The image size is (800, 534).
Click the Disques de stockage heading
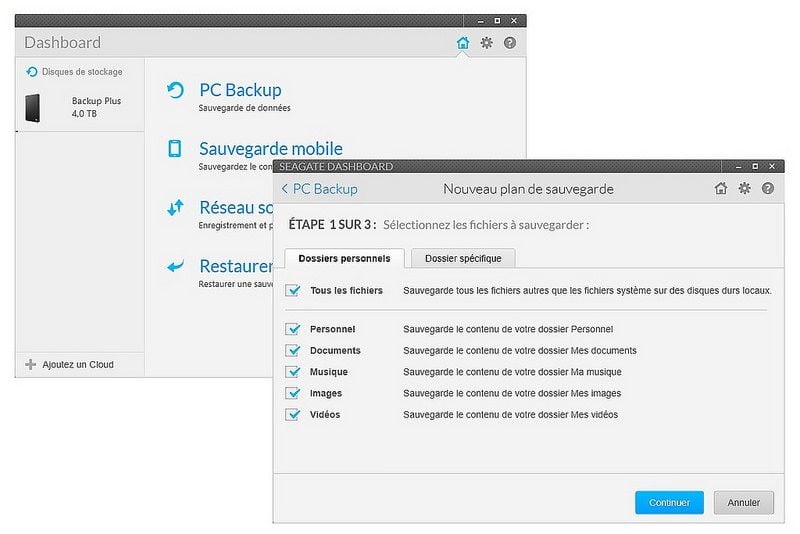coord(82,72)
